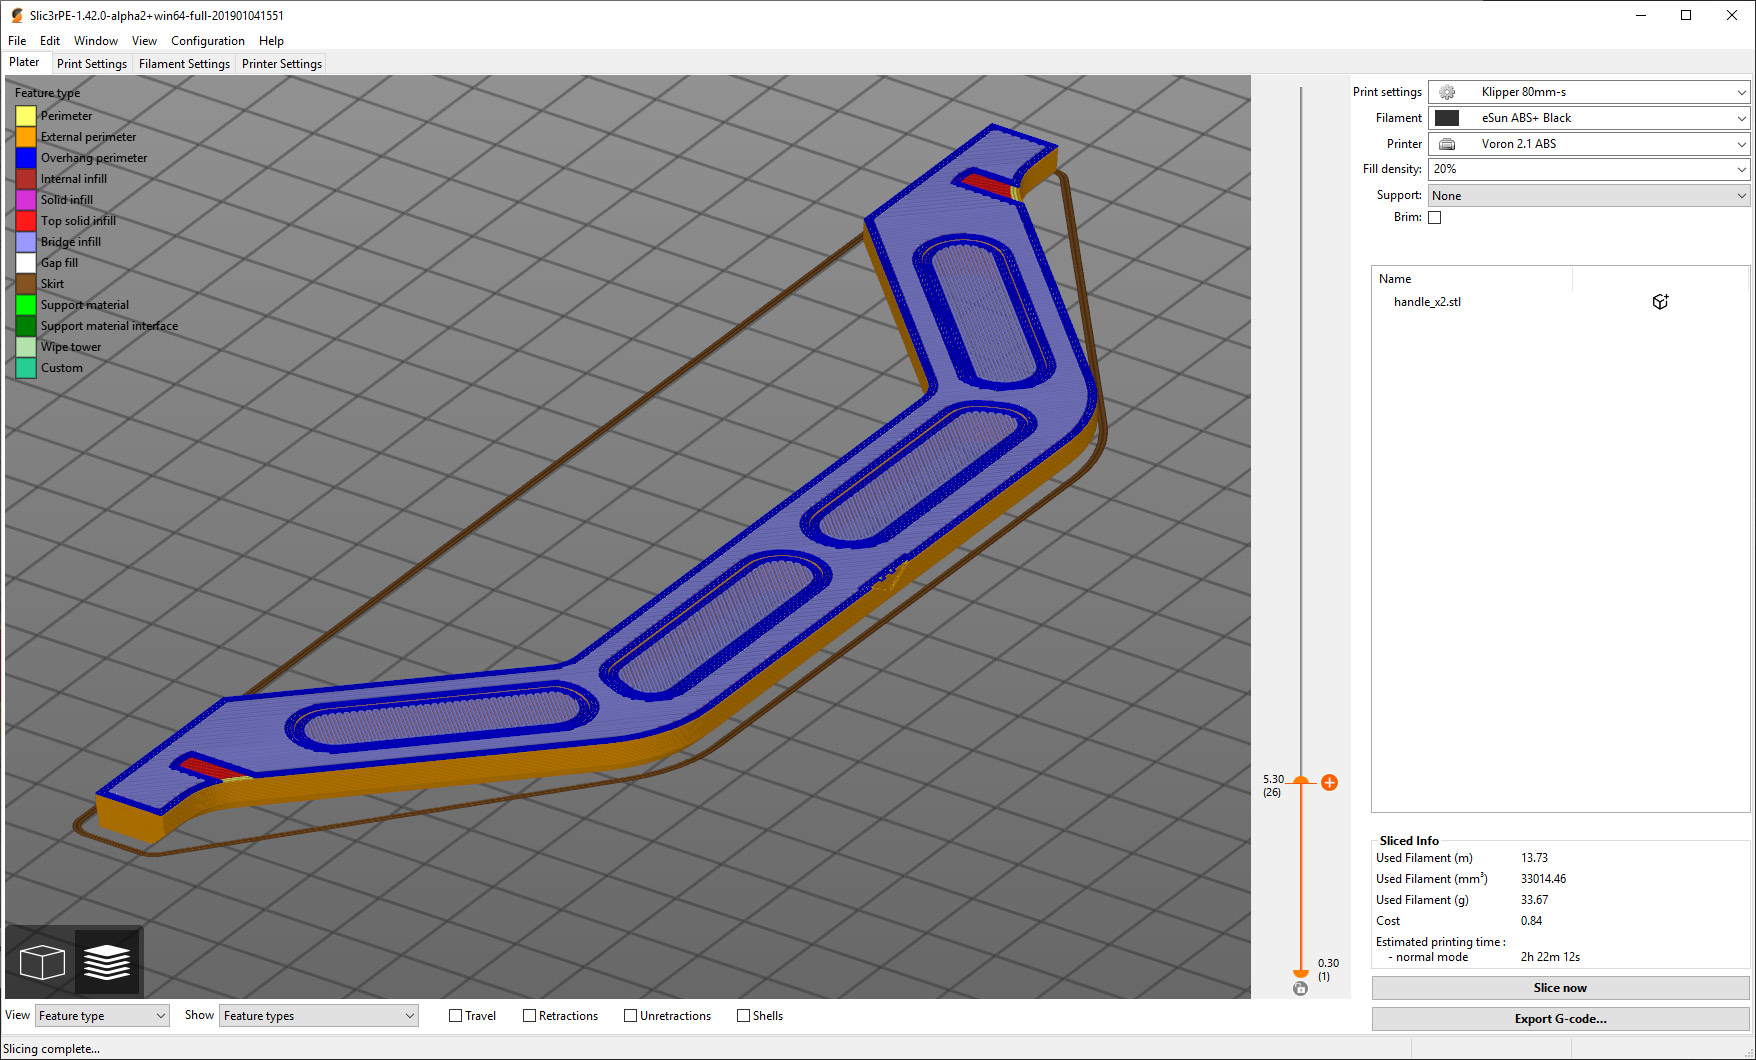Click the gear icon in Print settings
1756x1060 pixels.
click(x=1447, y=92)
